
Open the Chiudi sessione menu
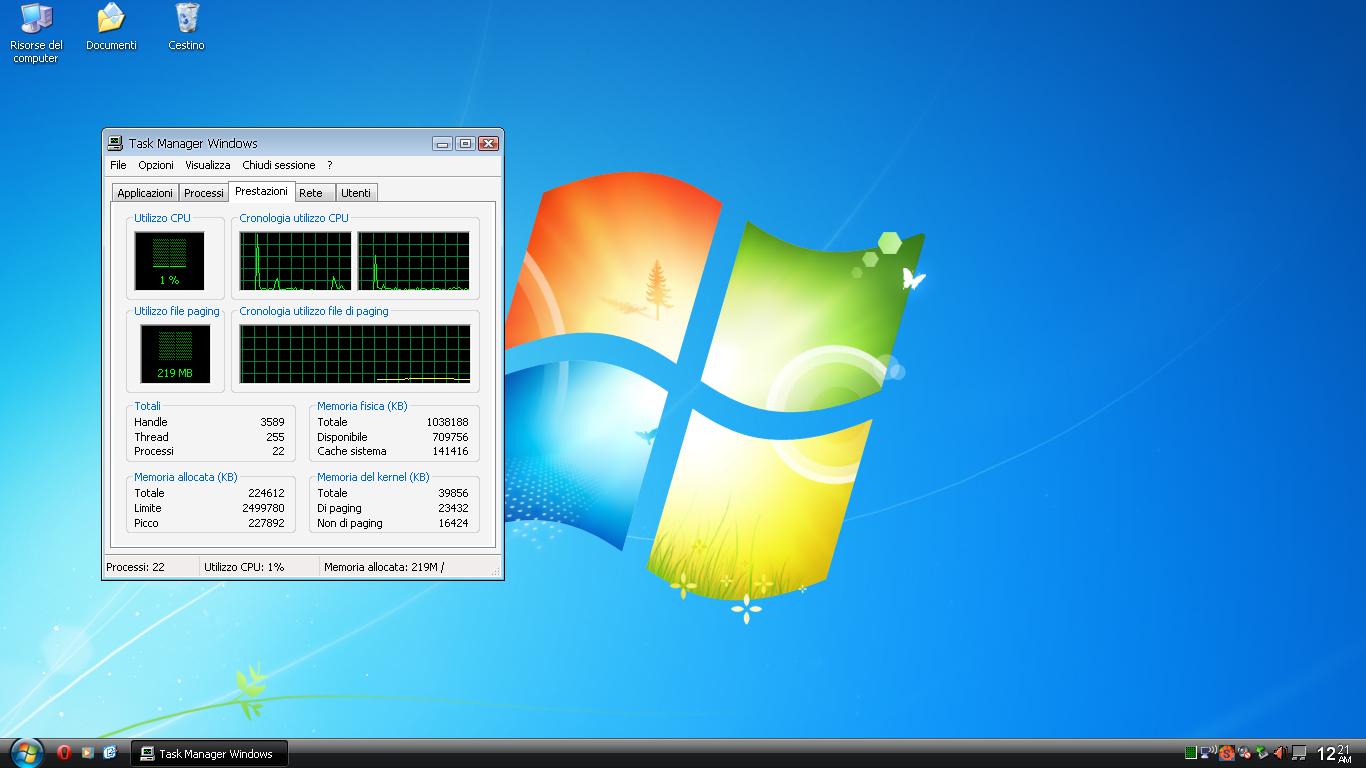pyautogui.click(x=280, y=165)
